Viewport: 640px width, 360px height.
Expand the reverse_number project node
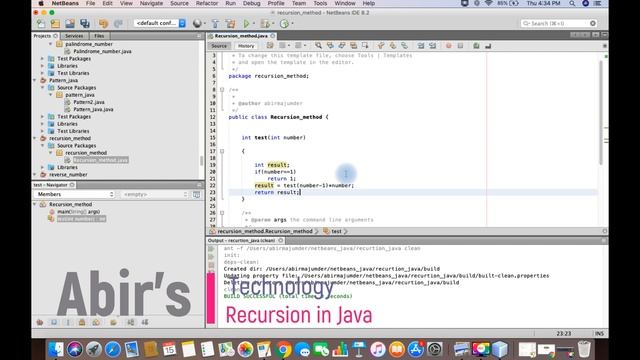(x=35, y=175)
